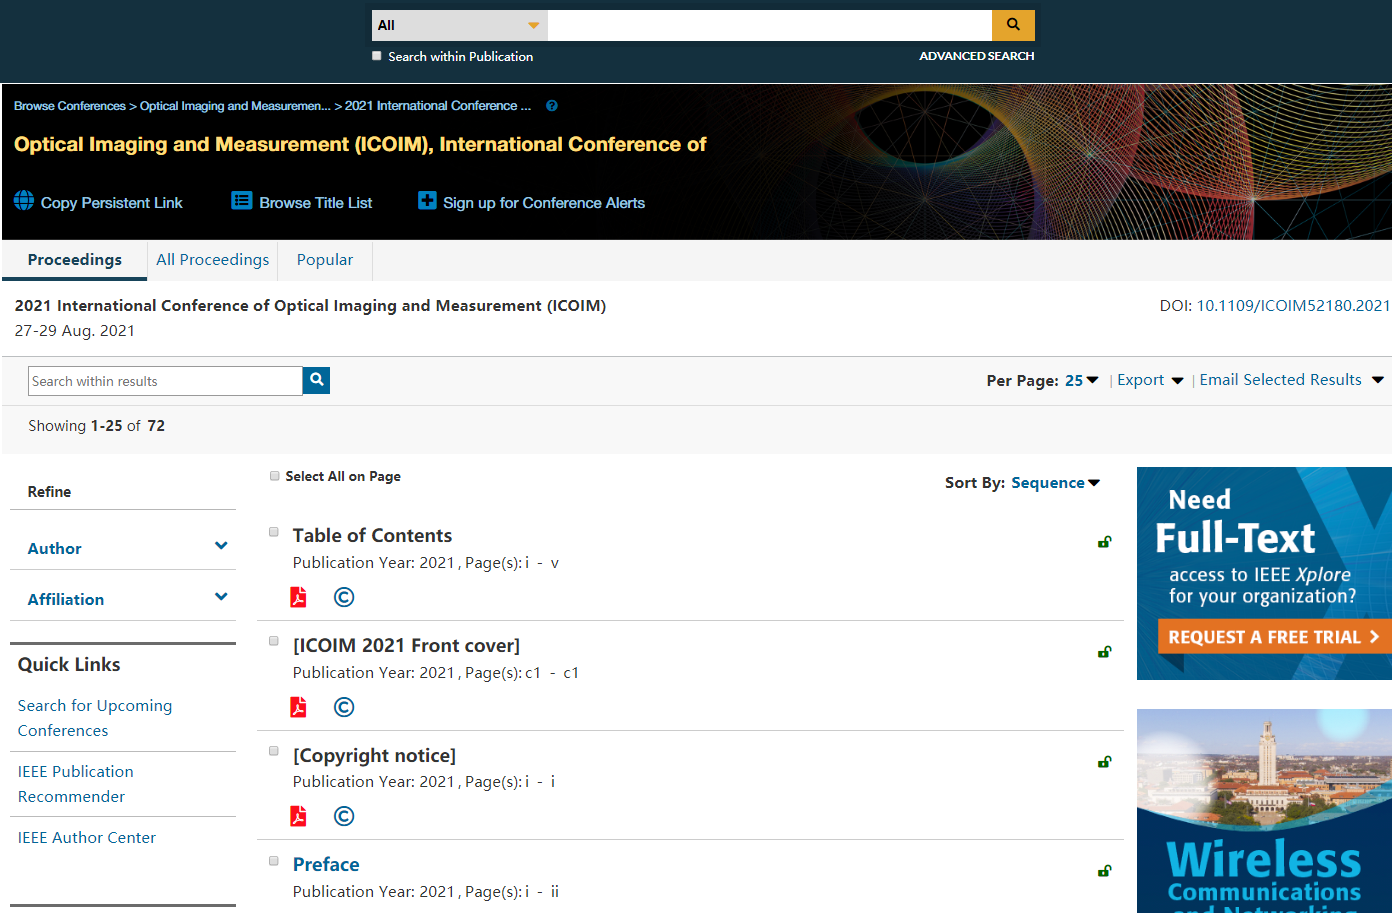Click Optical Imaging and Measuremen... breadcrumb
Screen dimensions: 1392x913
point(235,106)
